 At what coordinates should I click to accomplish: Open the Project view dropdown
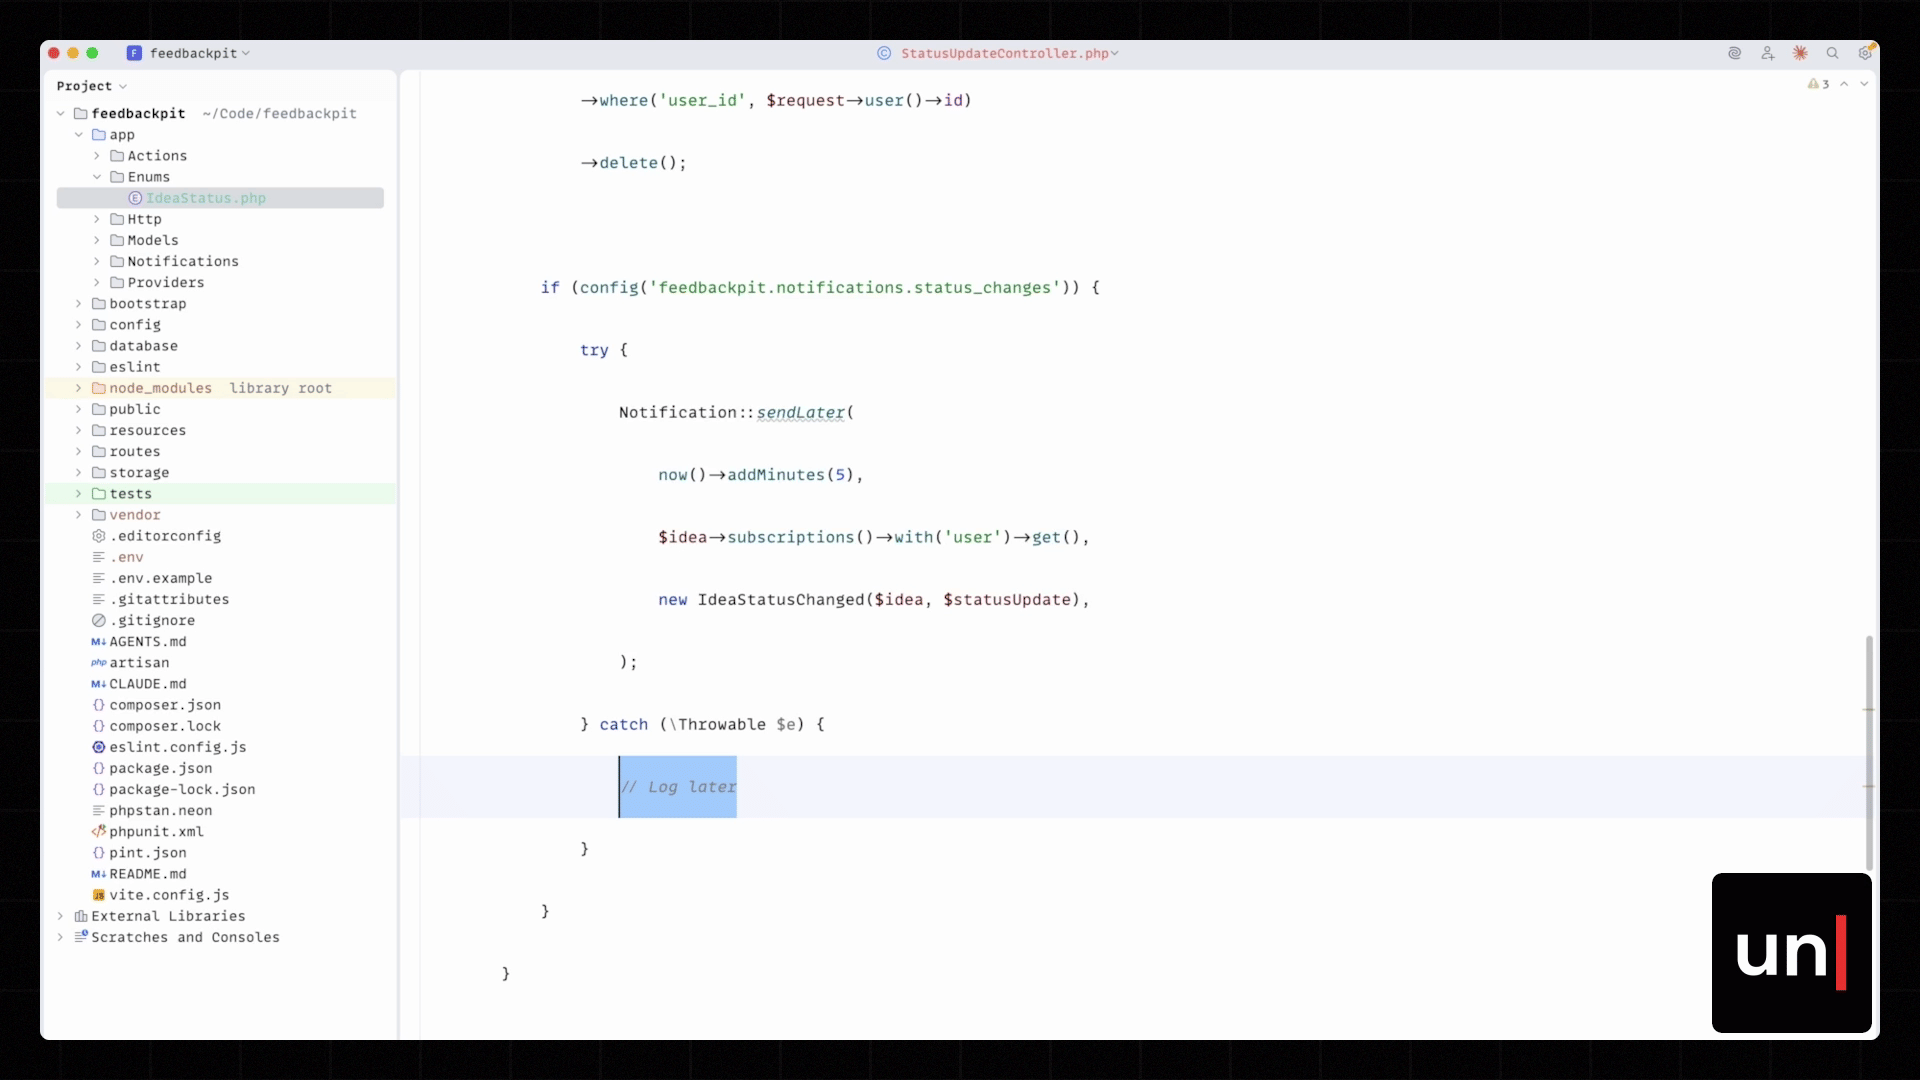pos(92,86)
